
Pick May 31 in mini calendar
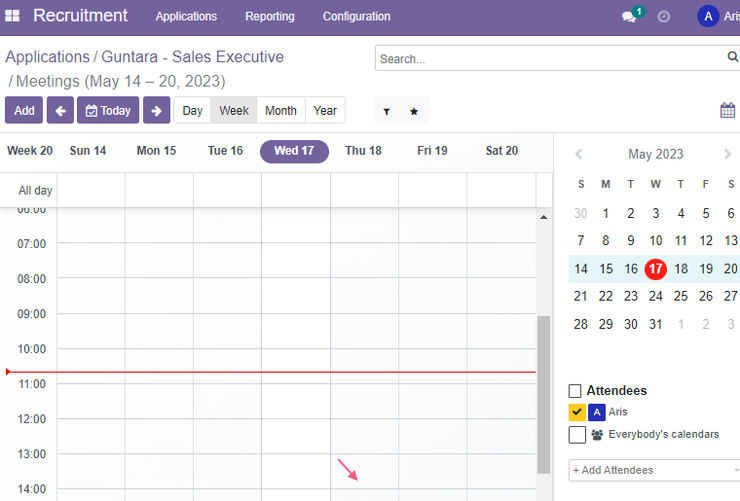656,325
